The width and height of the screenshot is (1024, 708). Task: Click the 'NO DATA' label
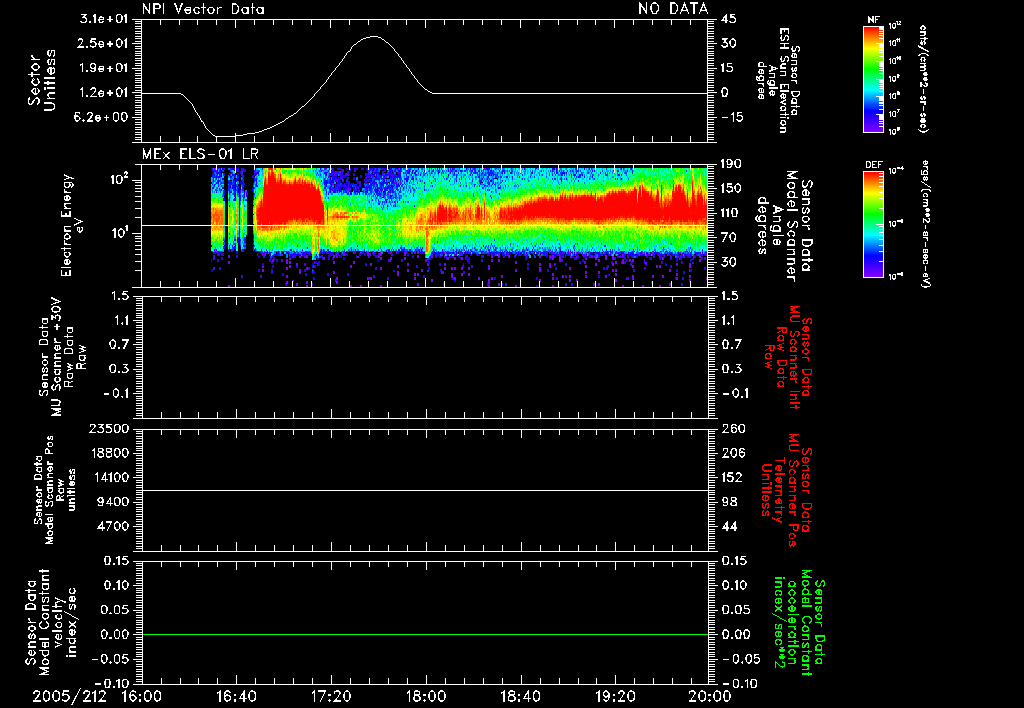673,9
